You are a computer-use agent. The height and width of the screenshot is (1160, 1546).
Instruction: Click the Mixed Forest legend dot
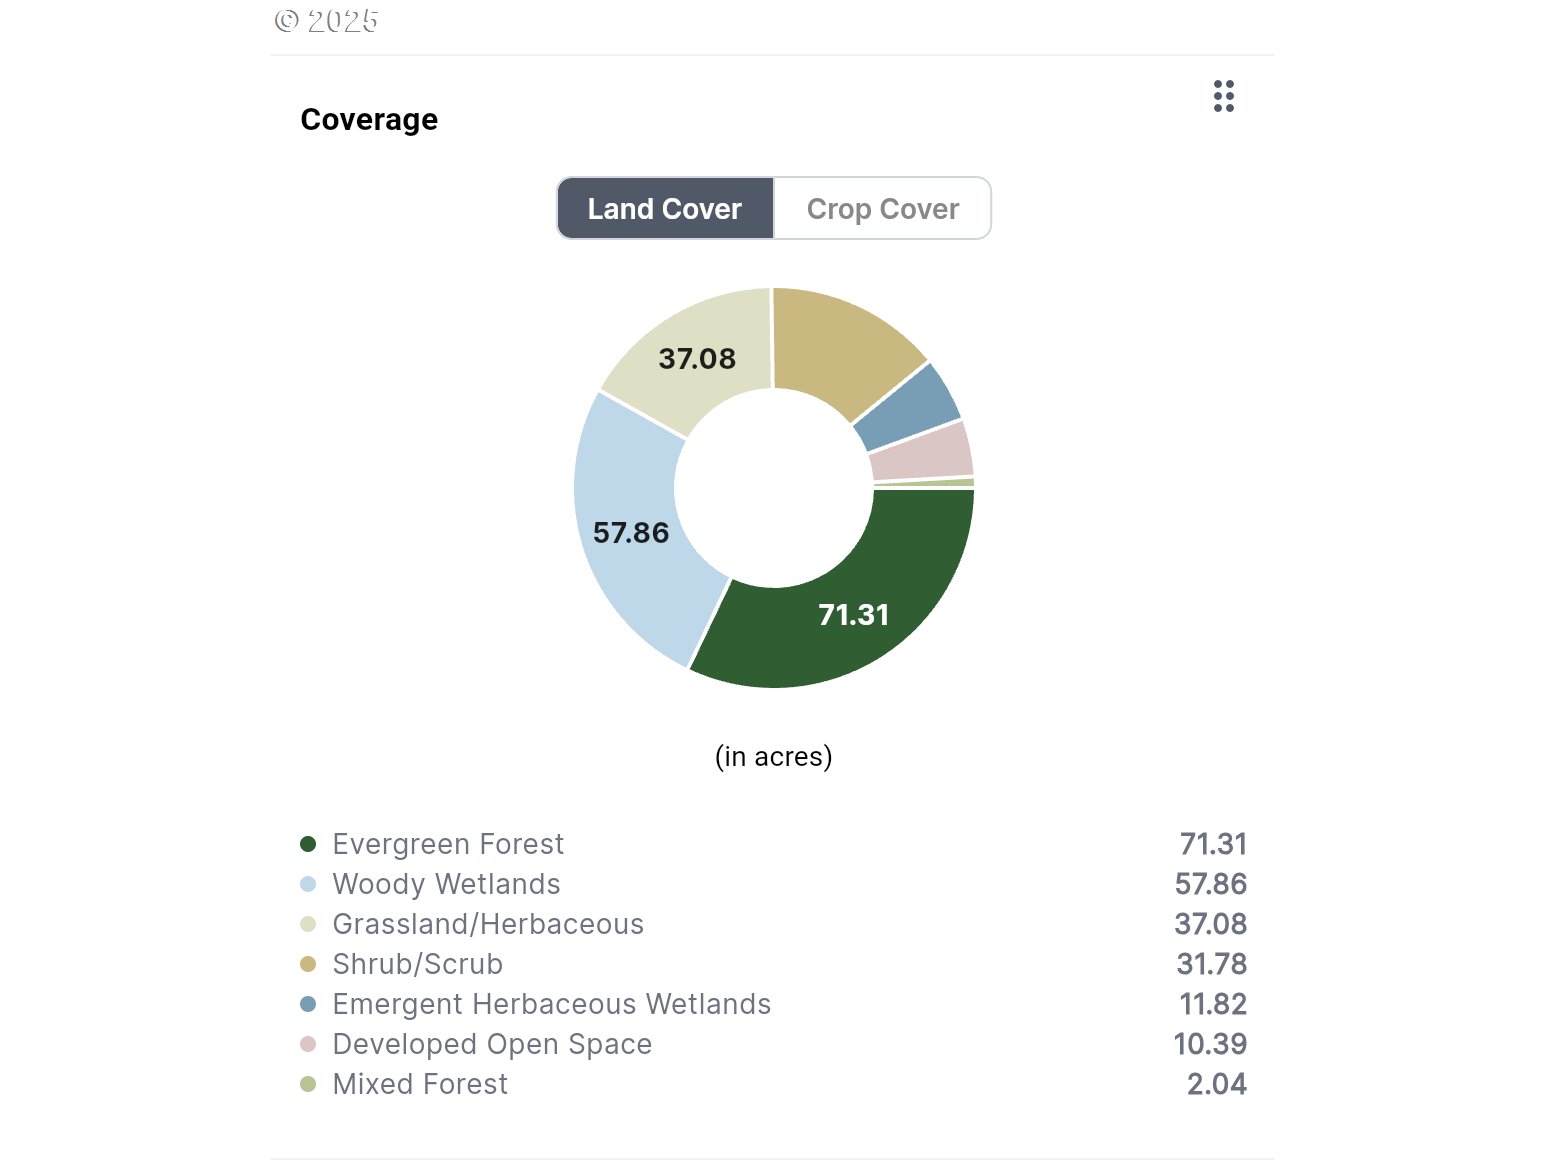tap(308, 1084)
